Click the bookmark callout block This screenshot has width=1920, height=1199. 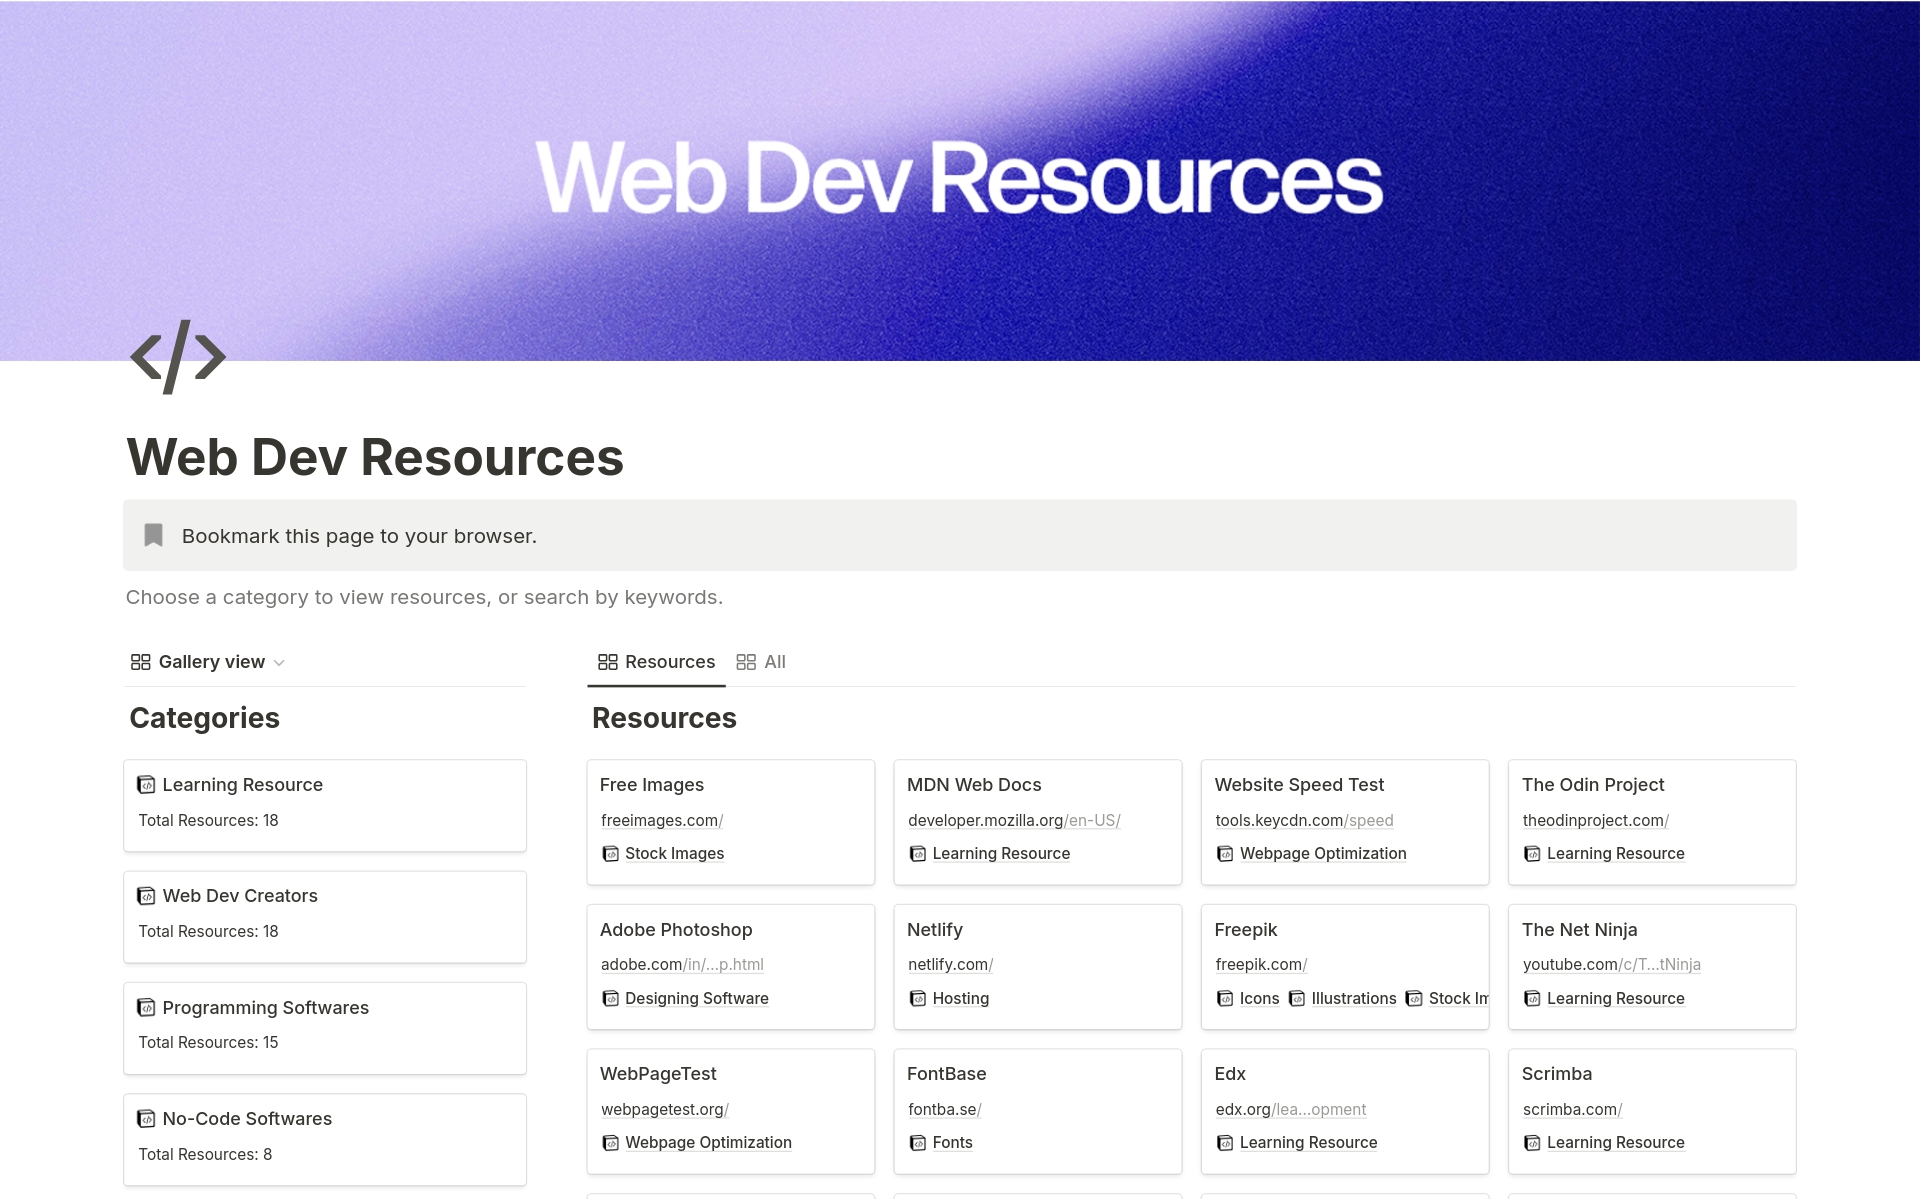959,535
